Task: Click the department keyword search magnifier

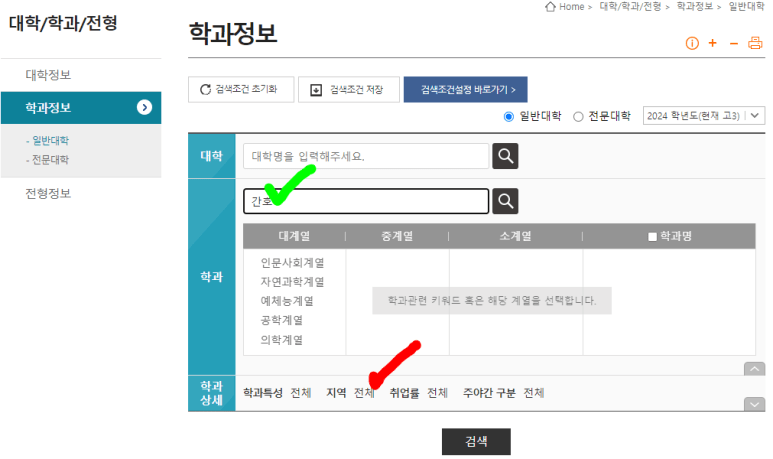Action: point(507,201)
